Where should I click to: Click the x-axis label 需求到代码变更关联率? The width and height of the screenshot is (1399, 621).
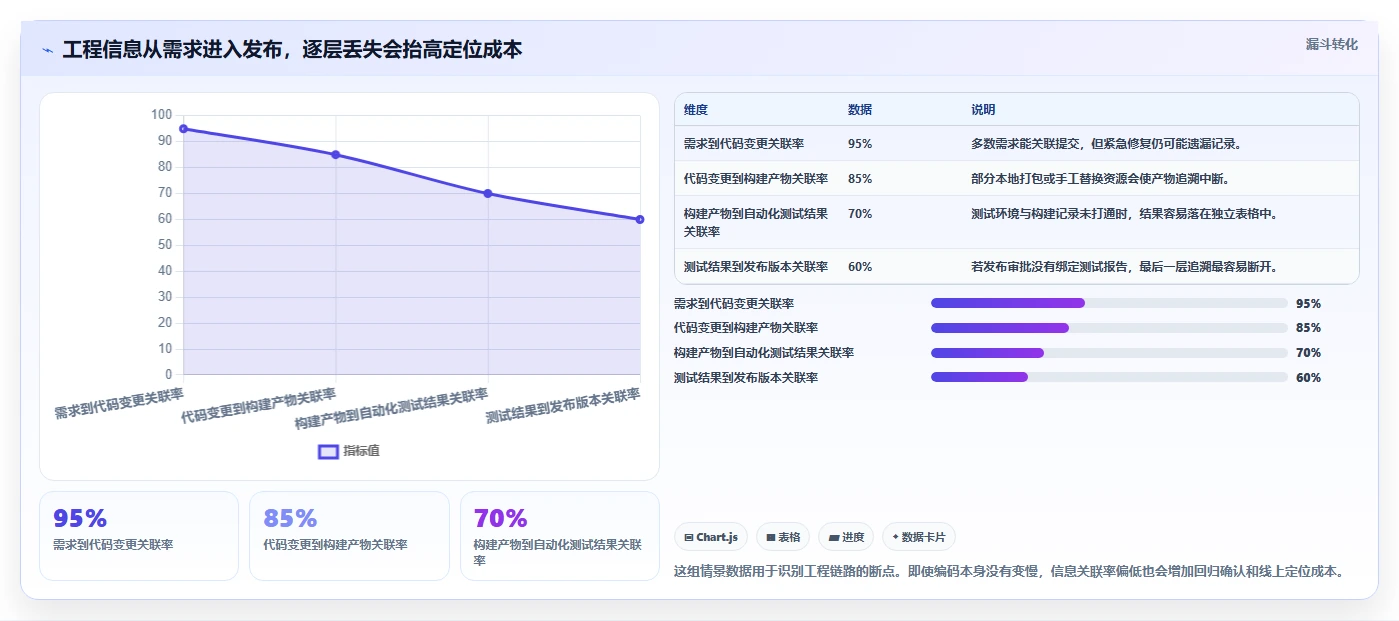click(119, 403)
